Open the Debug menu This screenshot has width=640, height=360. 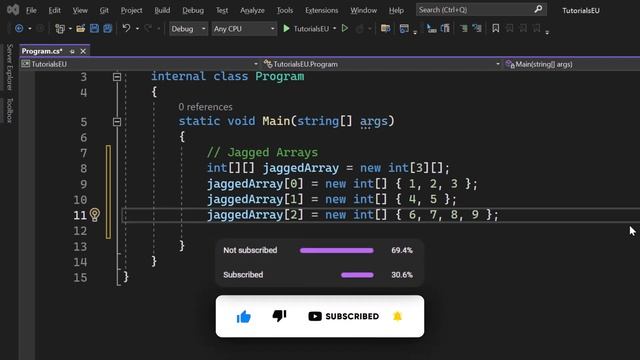193,10
